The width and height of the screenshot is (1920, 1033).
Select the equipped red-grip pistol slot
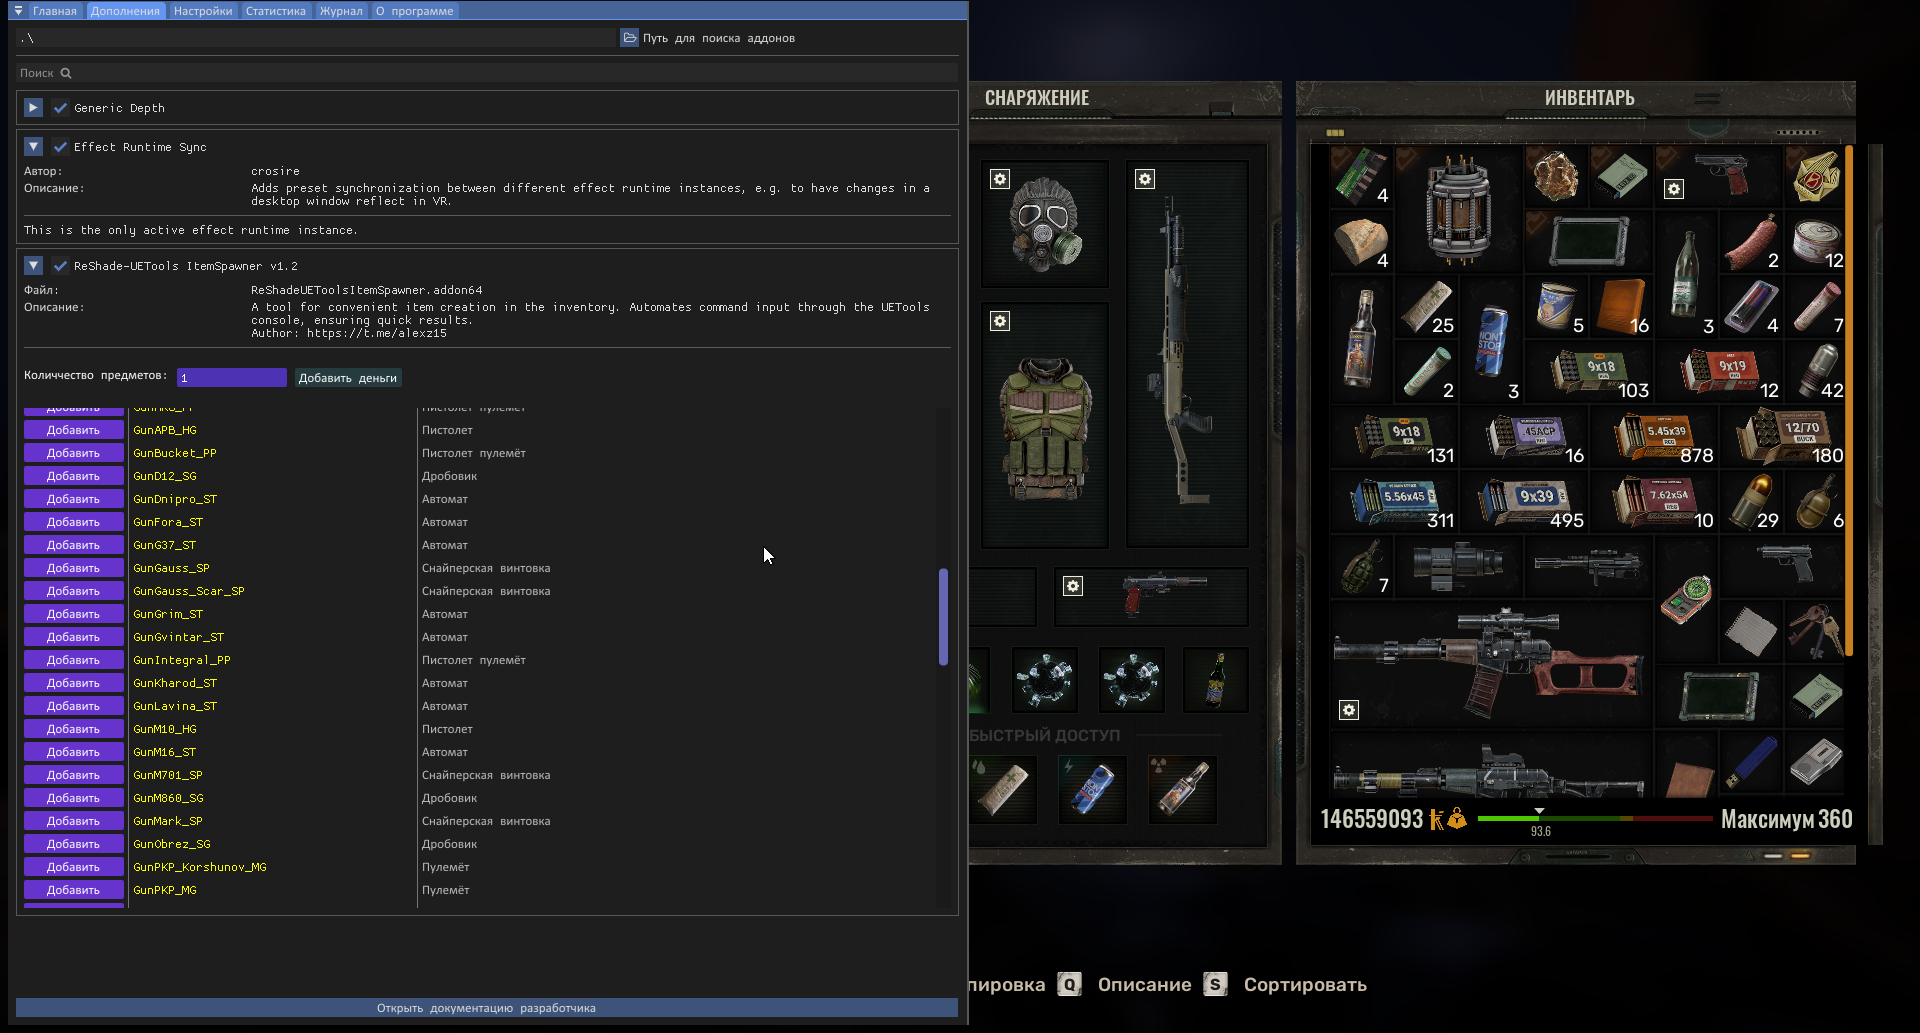(x=1151, y=597)
